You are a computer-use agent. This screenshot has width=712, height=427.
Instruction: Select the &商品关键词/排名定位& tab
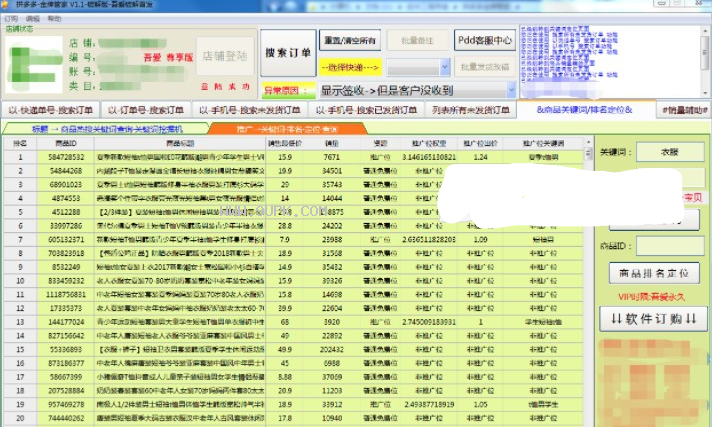pyautogui.click(x=584, y=109)
